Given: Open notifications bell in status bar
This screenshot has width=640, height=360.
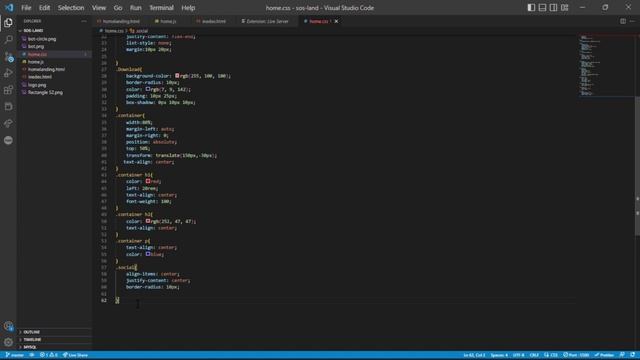Looking at the screenshot, I should tap(632, 355).
